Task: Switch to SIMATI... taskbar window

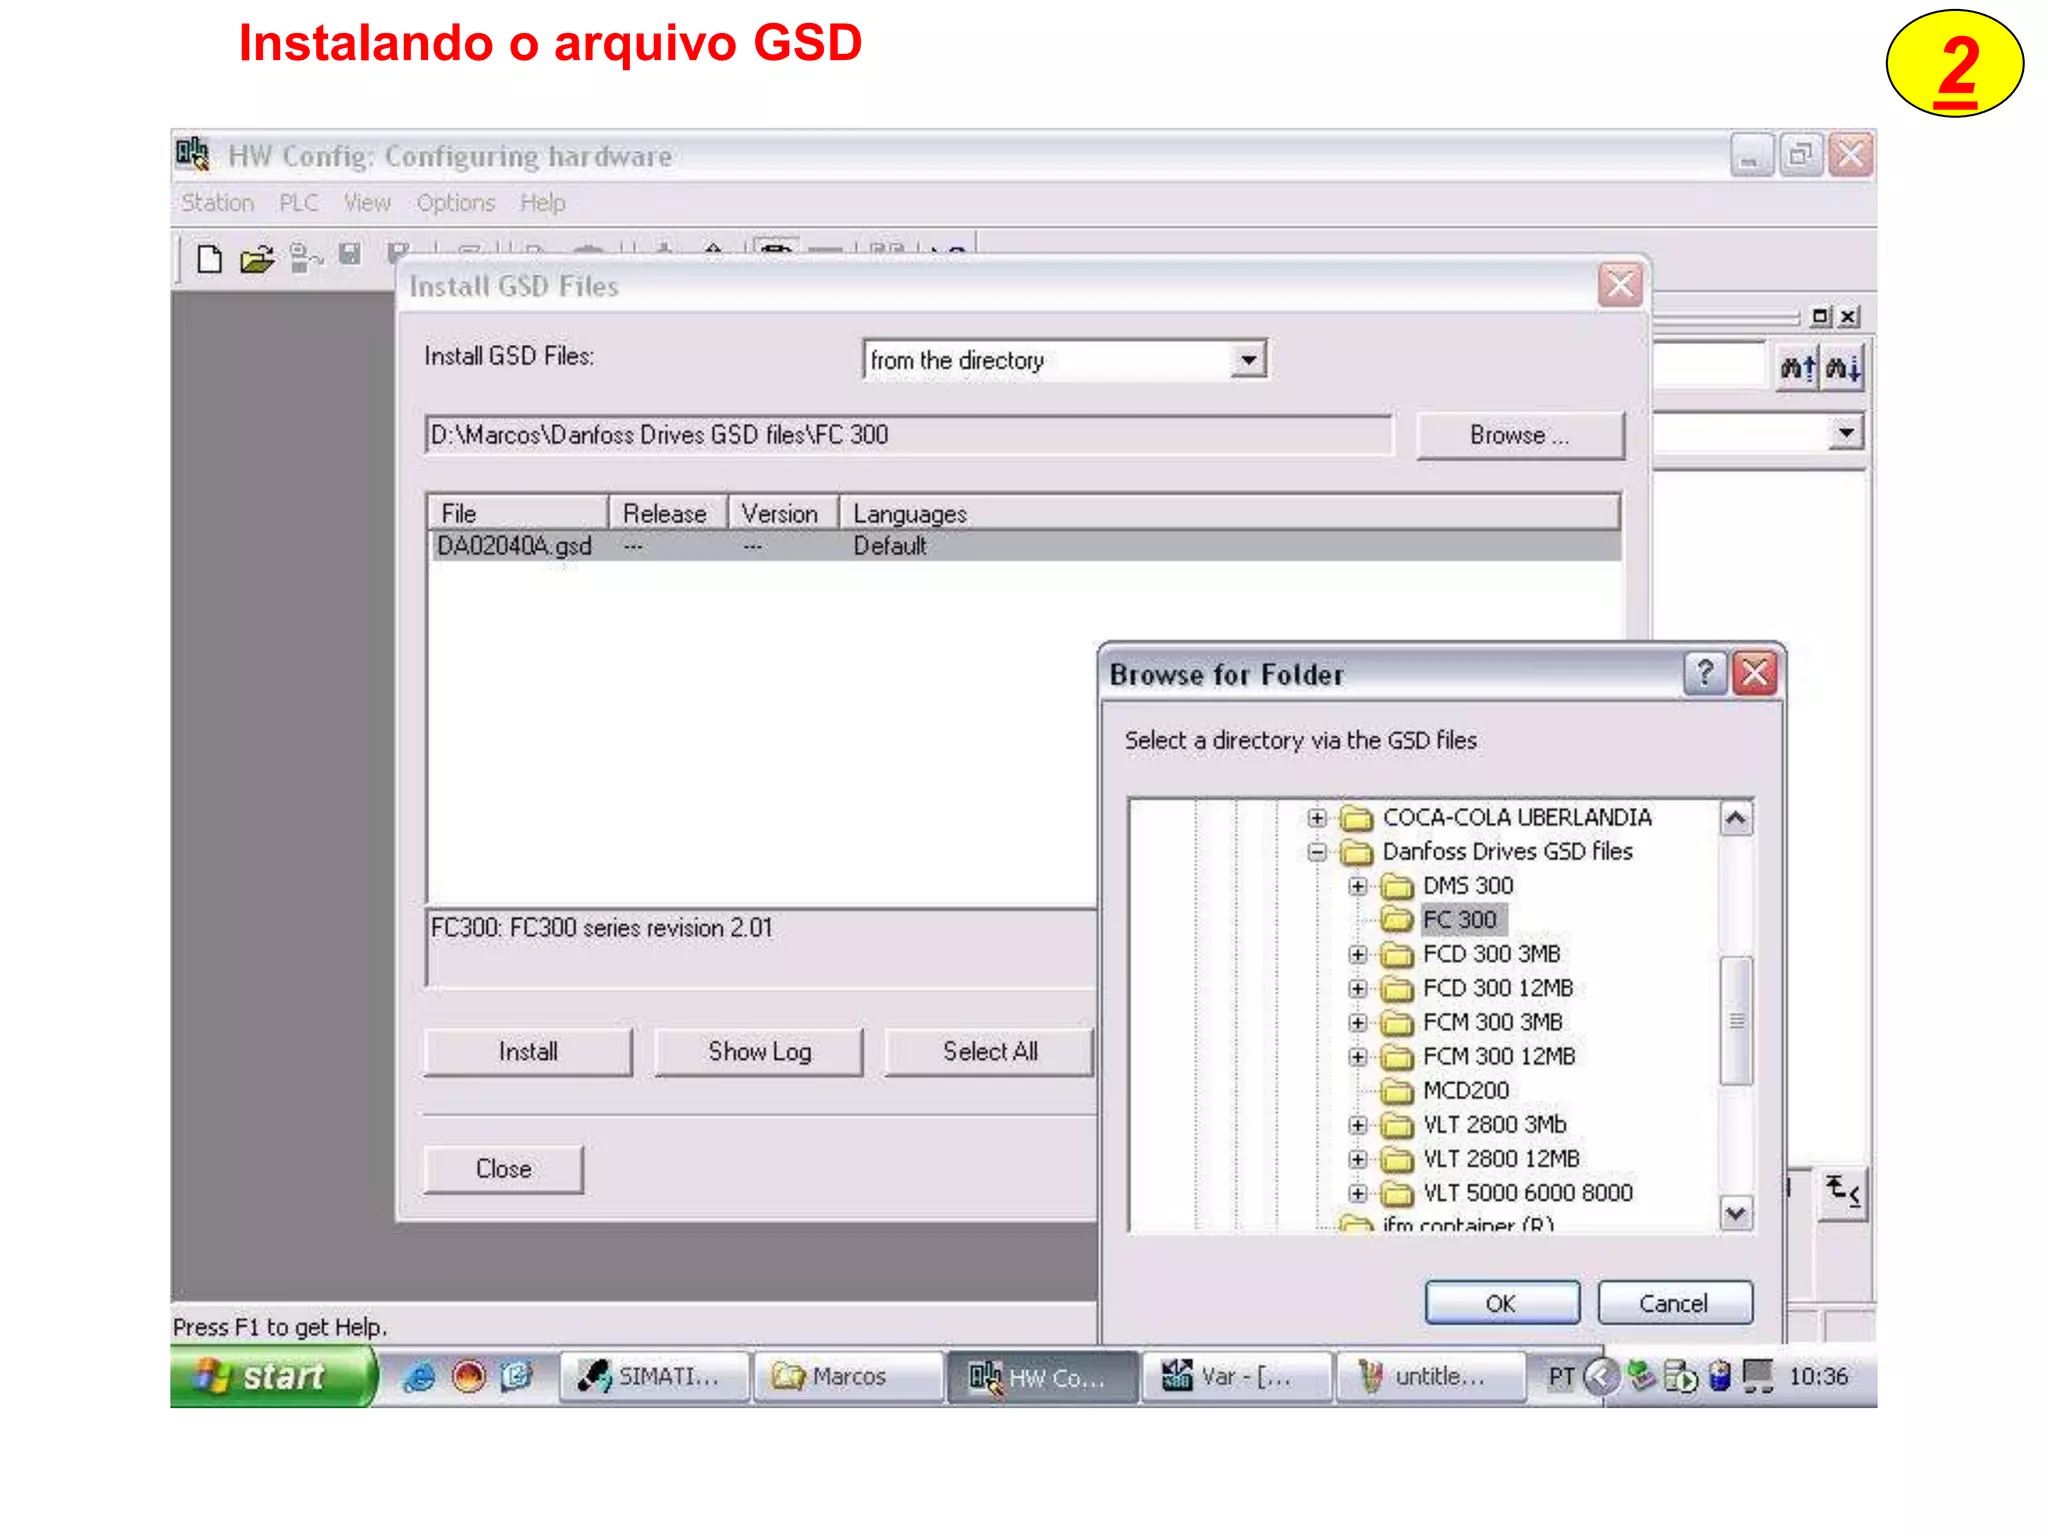Action: point(654,1377)
